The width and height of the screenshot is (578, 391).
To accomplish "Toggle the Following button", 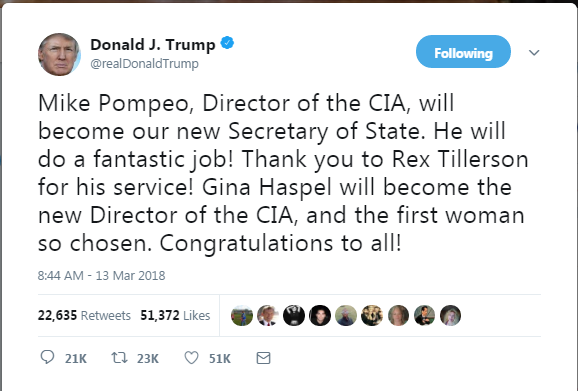I will click(463, 52).
